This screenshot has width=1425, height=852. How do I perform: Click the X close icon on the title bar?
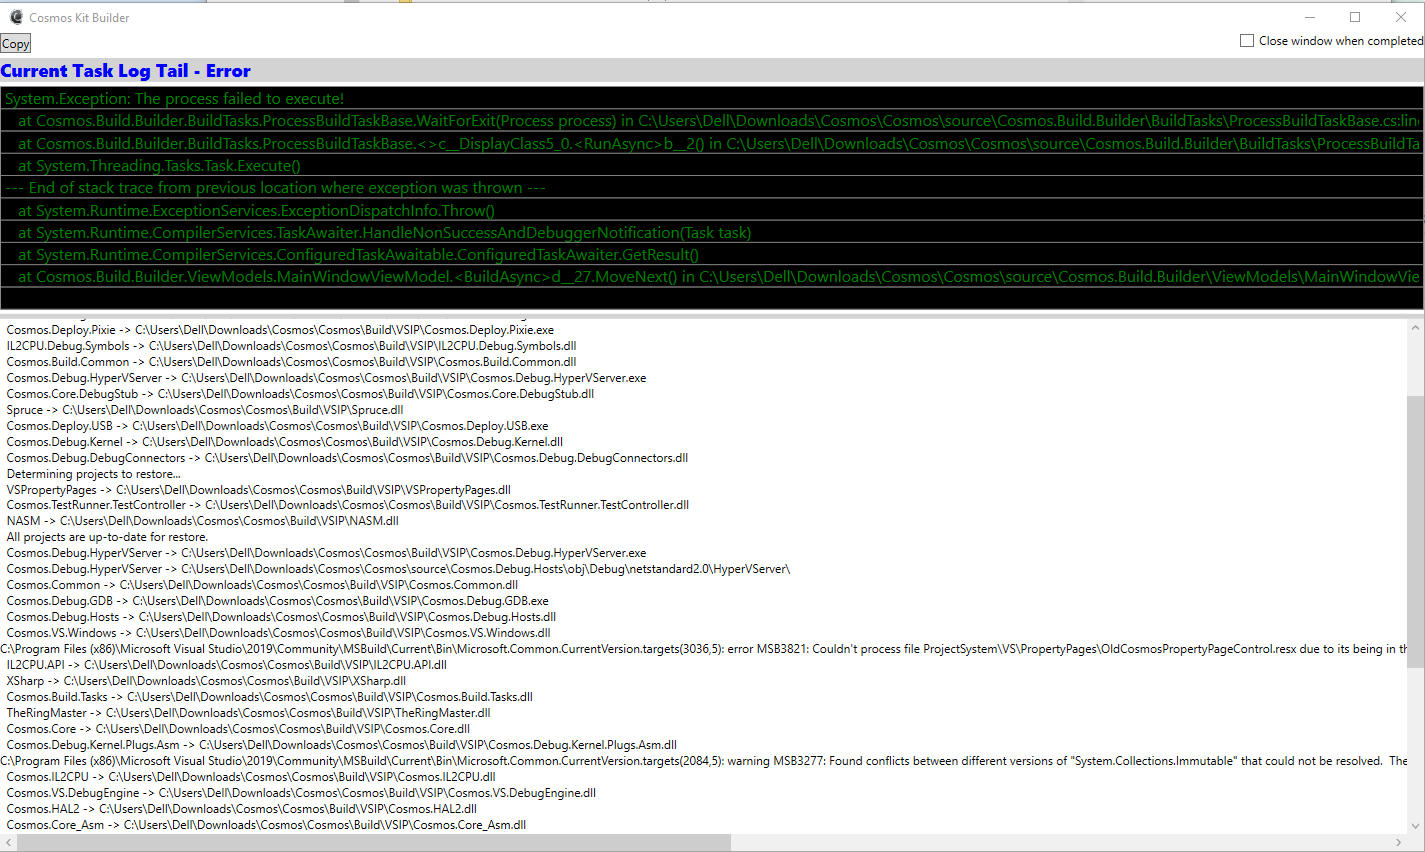click(x=1401, y=17)
